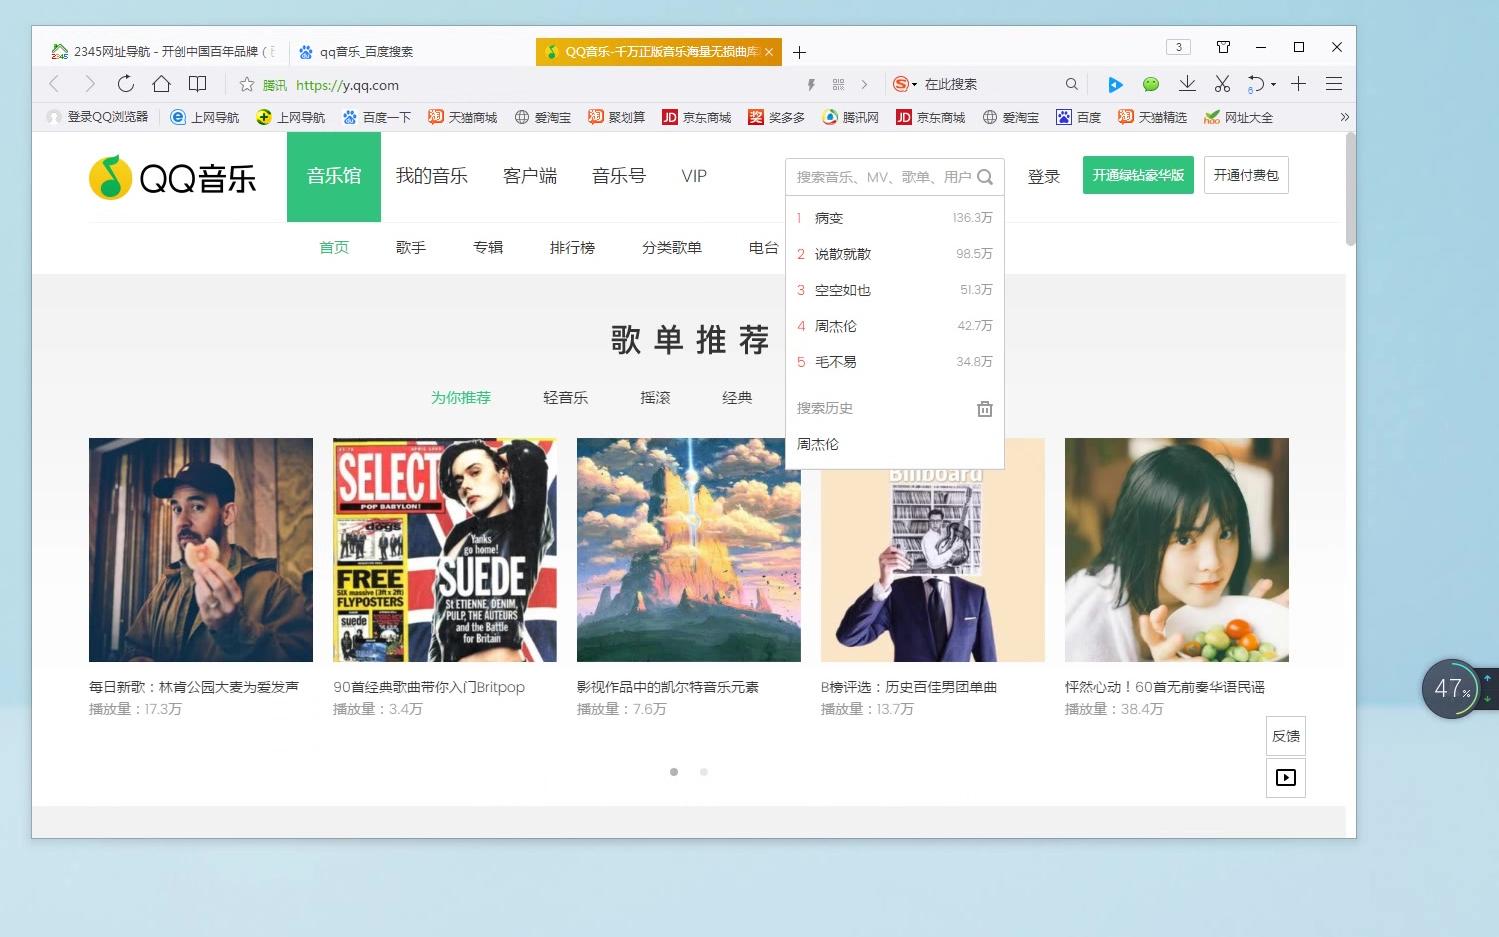Click the 反馈 feedback button

point(1286,736)
